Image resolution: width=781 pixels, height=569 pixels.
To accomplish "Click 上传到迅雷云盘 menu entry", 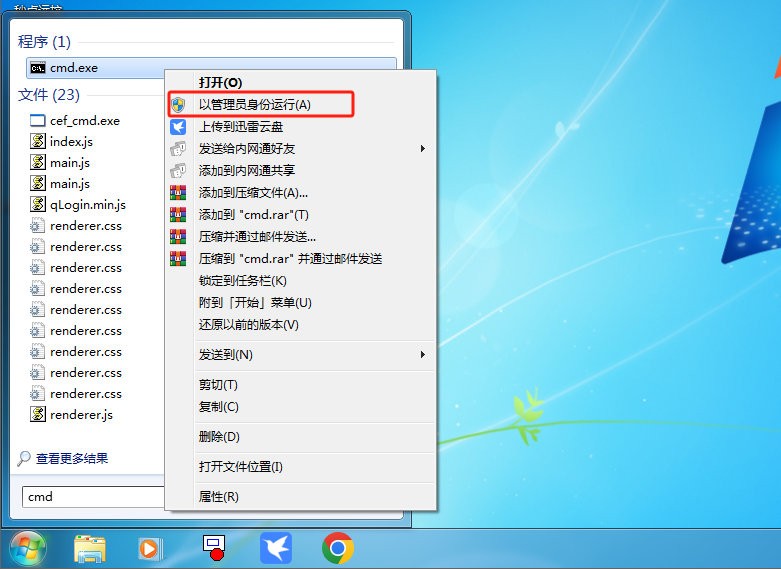I will click(240, 127).
